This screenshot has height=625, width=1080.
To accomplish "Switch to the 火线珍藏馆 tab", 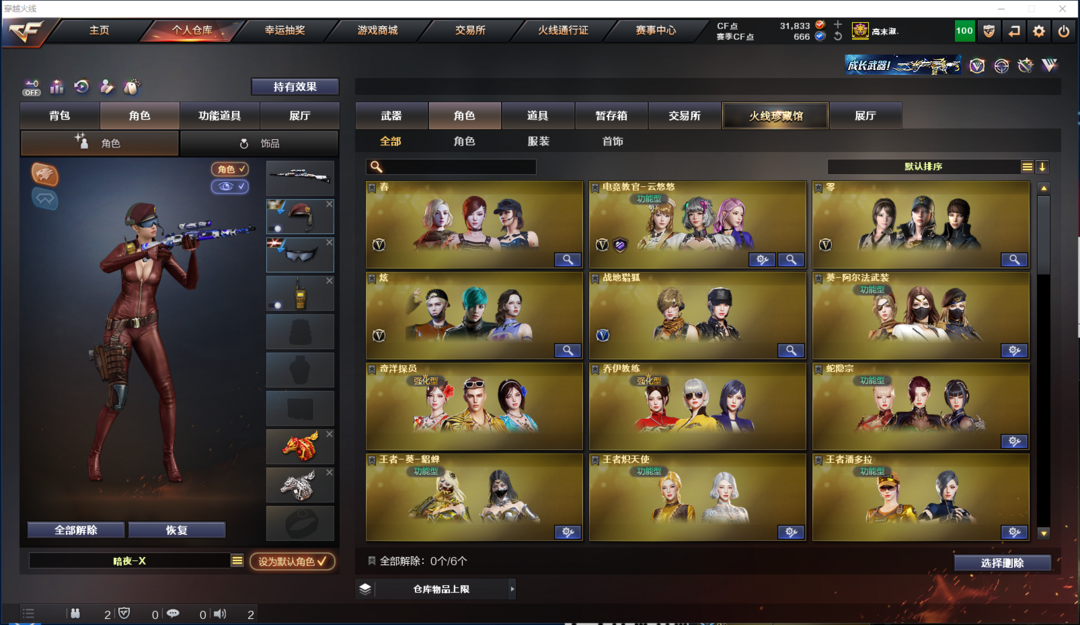I will [x=776, y=116].
